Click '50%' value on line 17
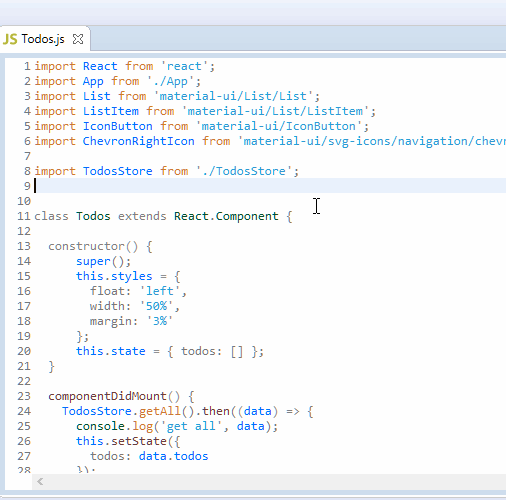 pyautogui.click(x=156, y=306)
